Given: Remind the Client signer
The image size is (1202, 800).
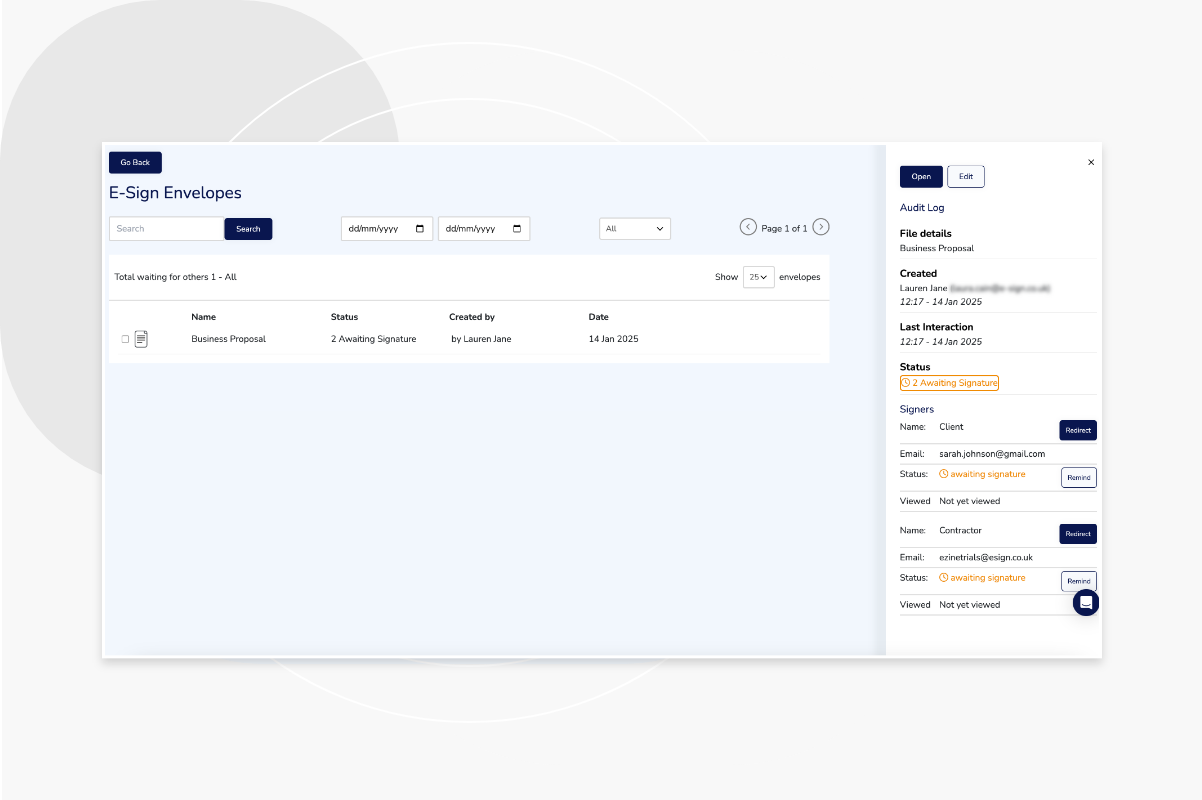Looking at the screenshot, I should point(1079,478).
